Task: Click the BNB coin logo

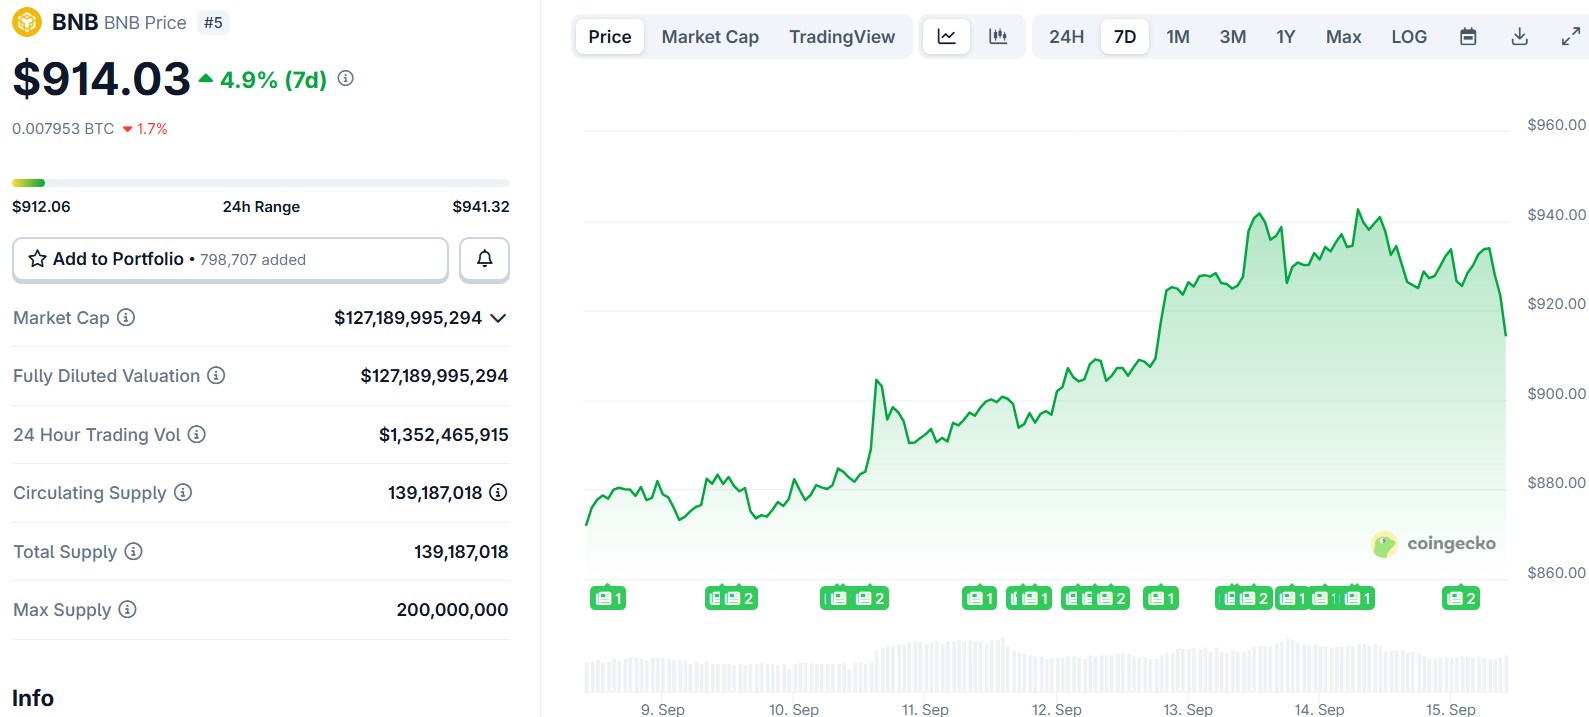Action: [27, 22]
